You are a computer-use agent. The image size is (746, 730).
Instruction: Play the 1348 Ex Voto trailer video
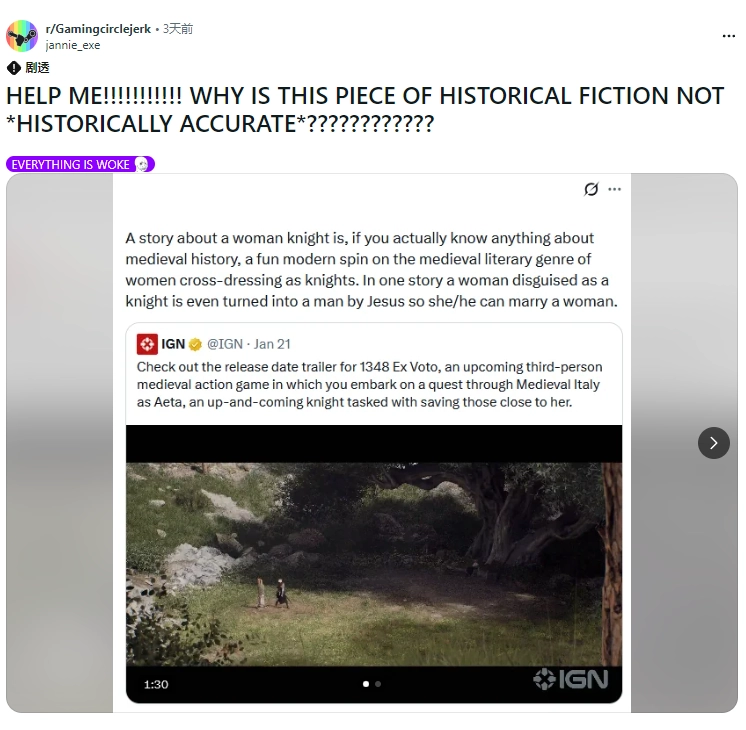[x=374, y=564]
